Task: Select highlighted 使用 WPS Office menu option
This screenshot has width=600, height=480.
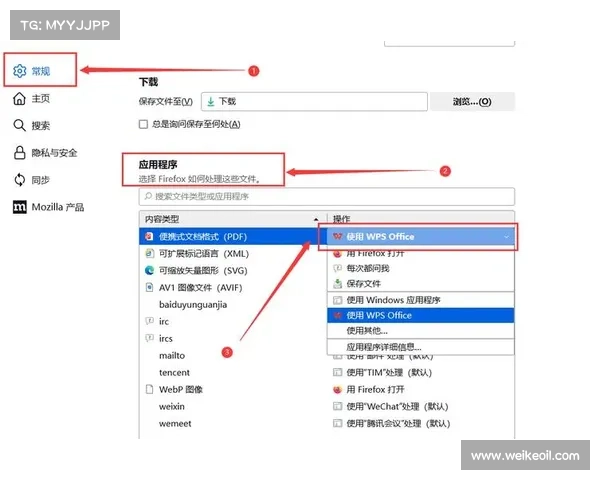Action: tap(421, 315)
